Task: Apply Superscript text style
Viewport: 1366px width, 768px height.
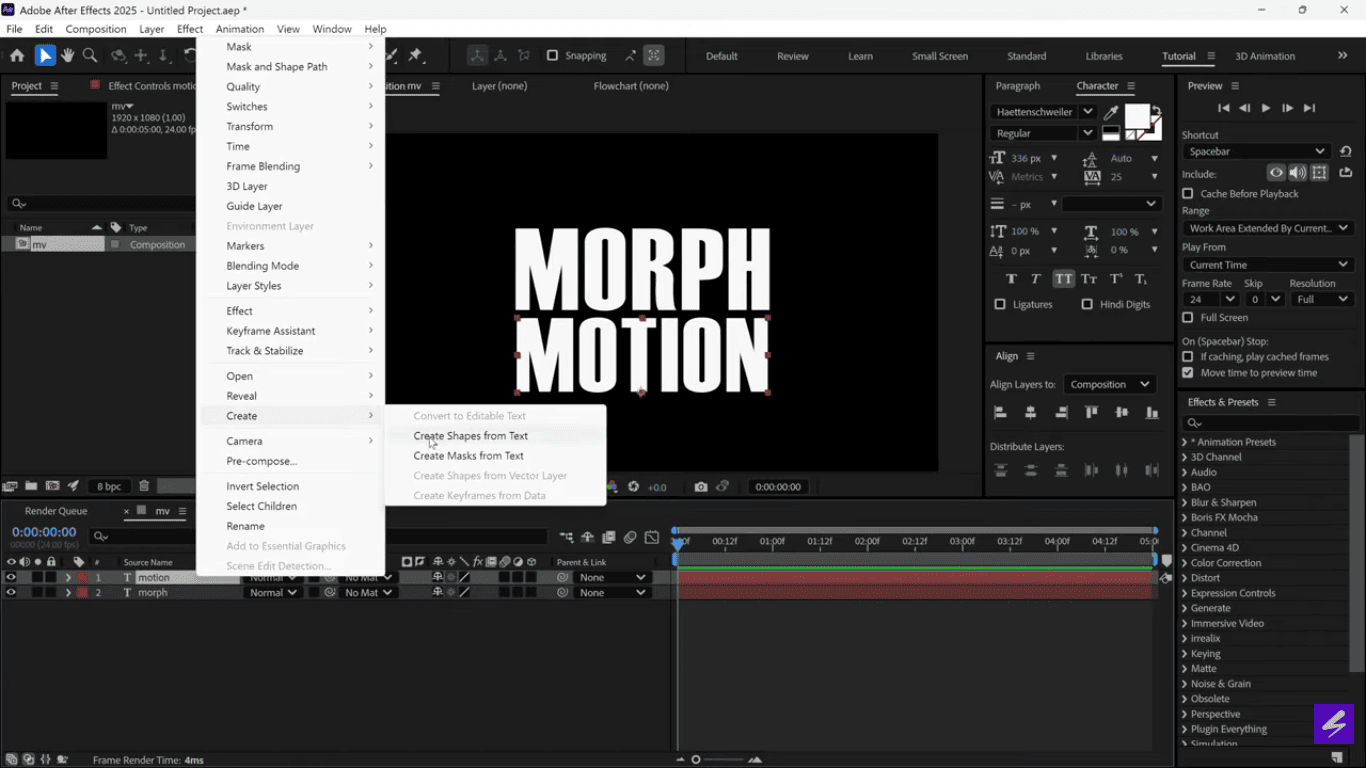Action: point(1115,279)
